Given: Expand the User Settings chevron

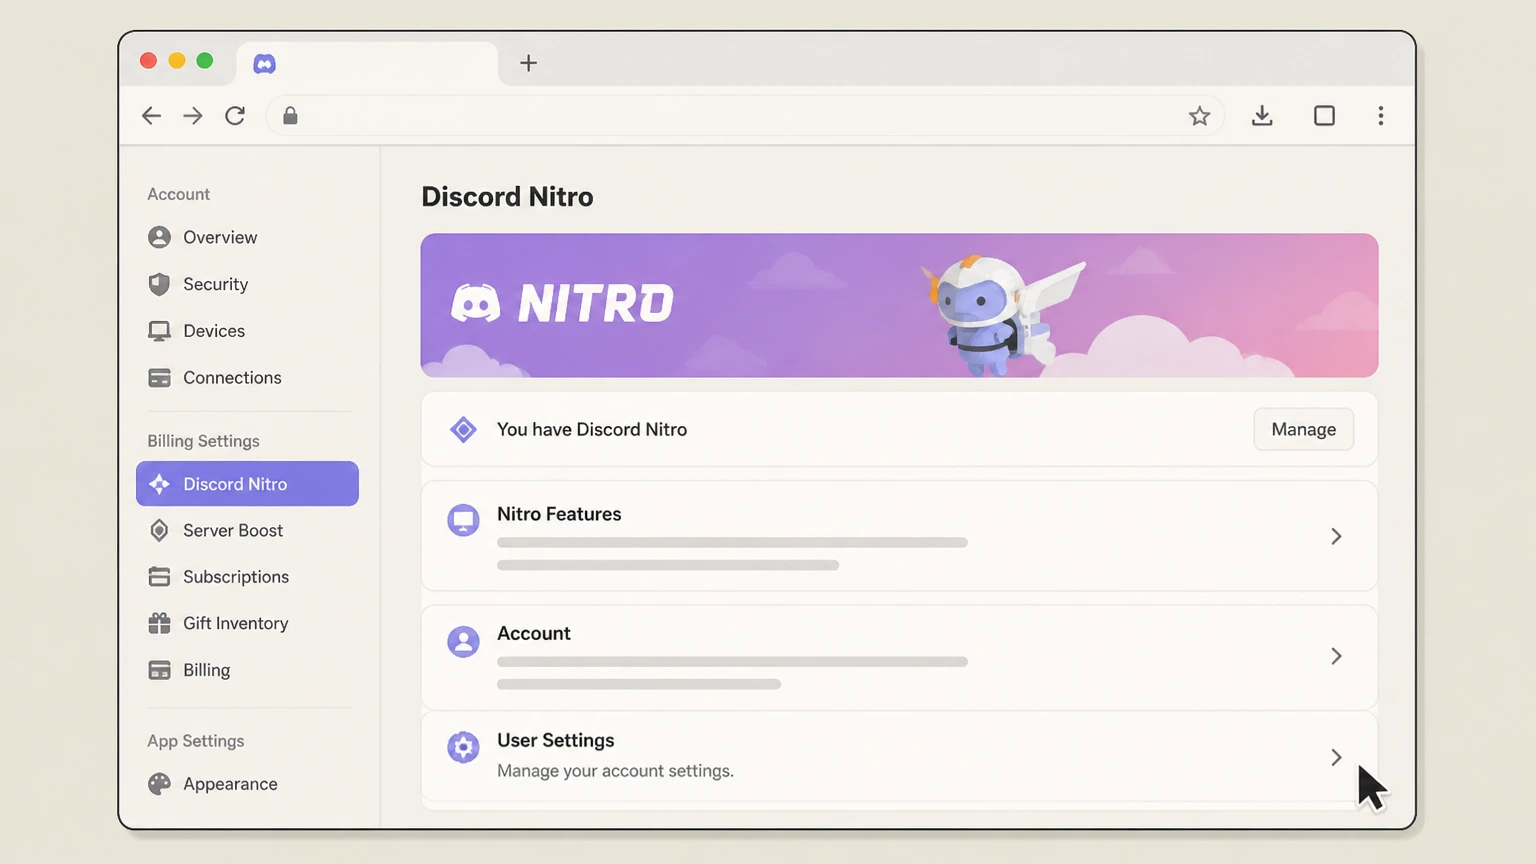Looking at the screenshot, I should (1336, 757).
